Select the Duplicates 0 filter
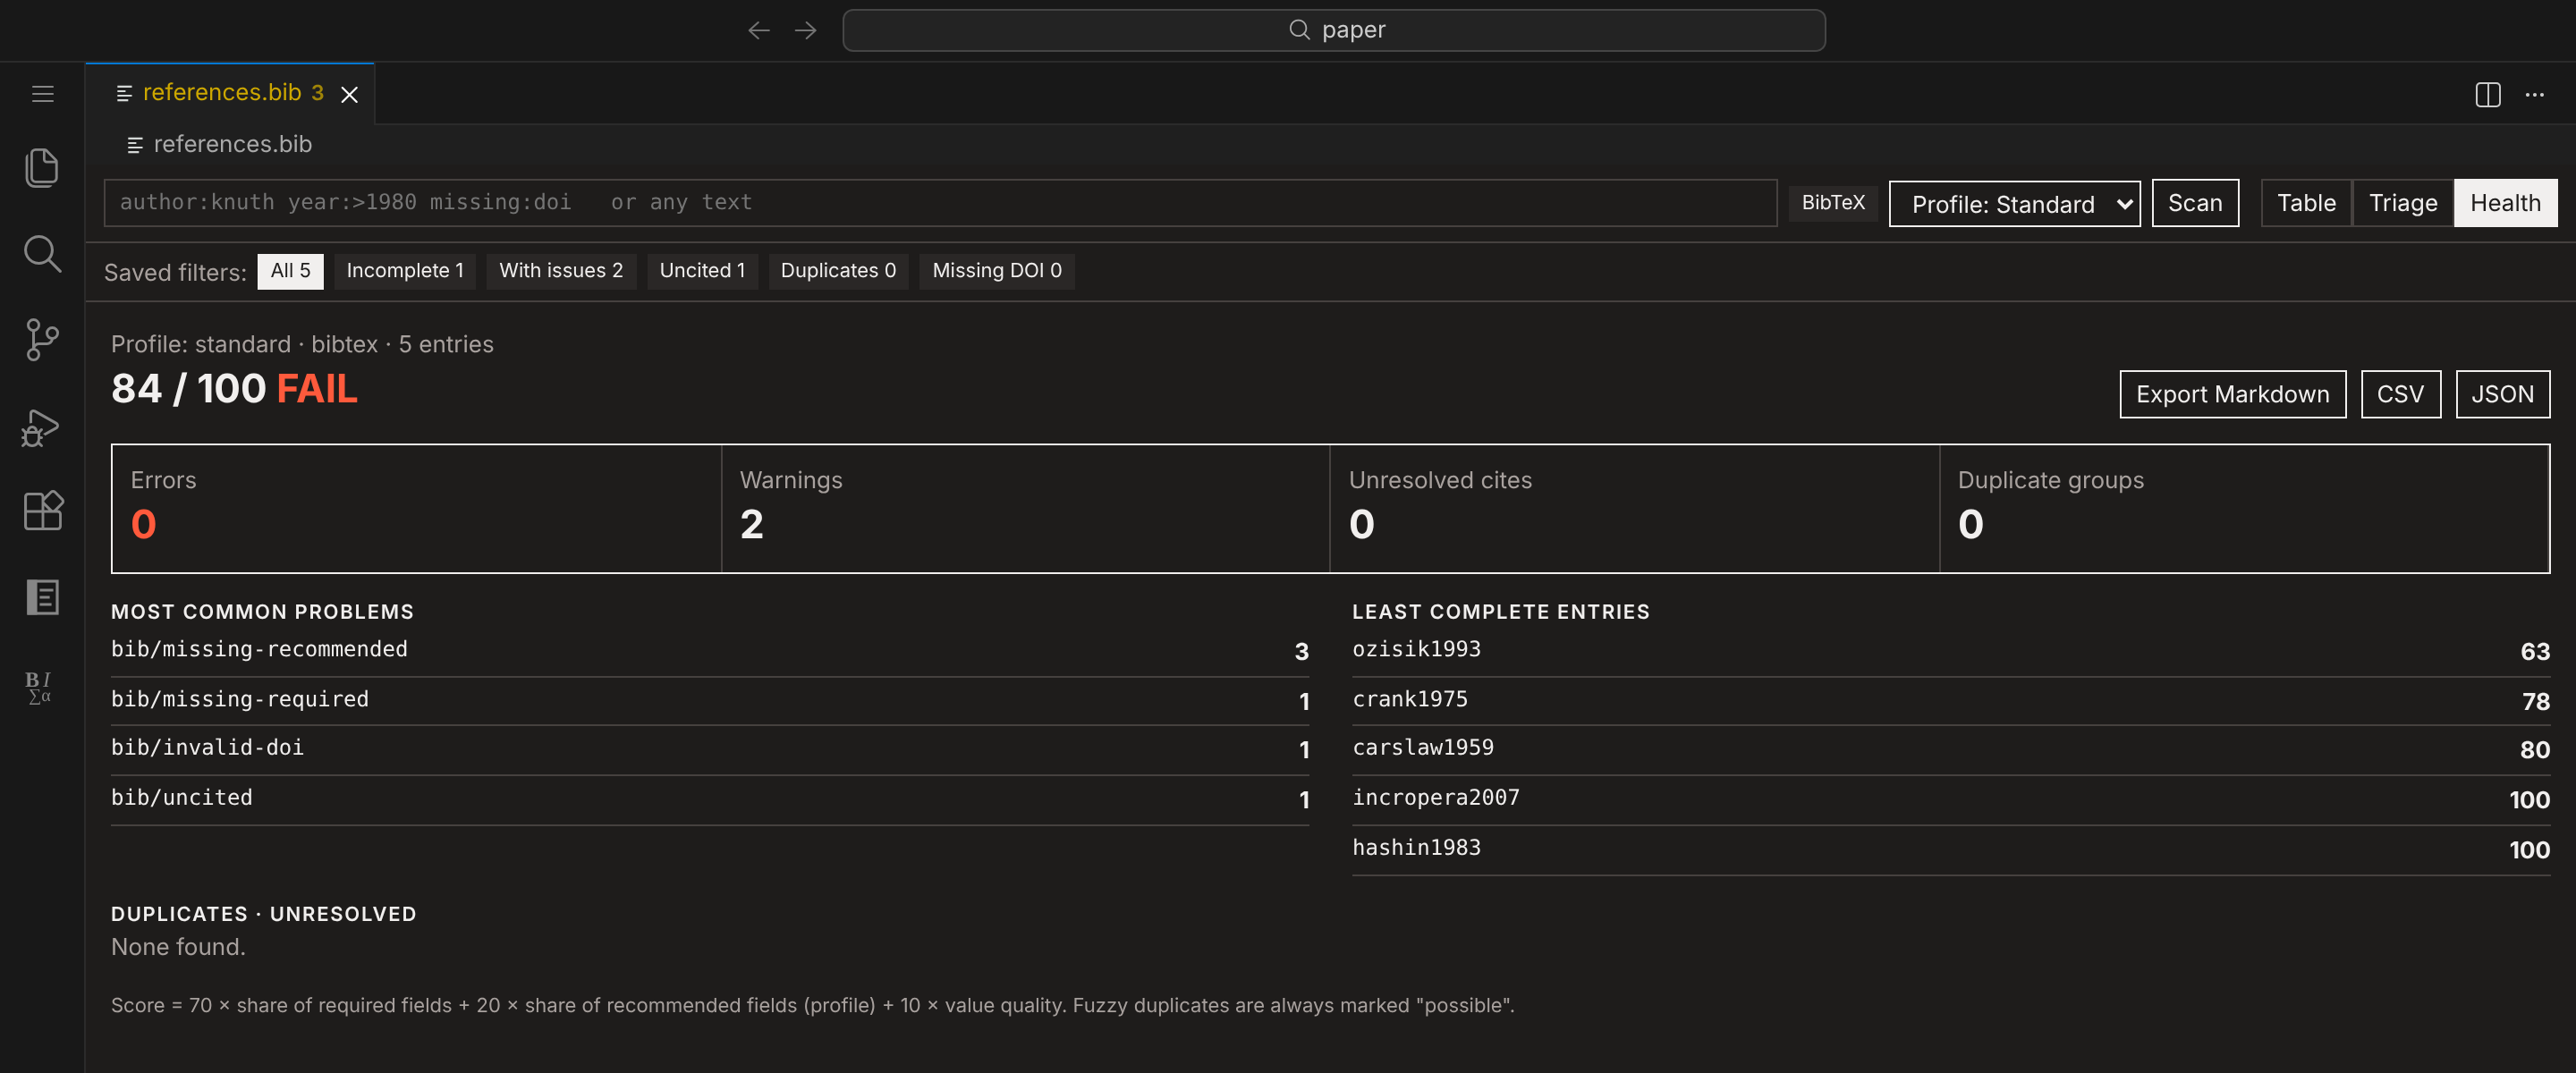The image size is (2576, 1073). 838,271
